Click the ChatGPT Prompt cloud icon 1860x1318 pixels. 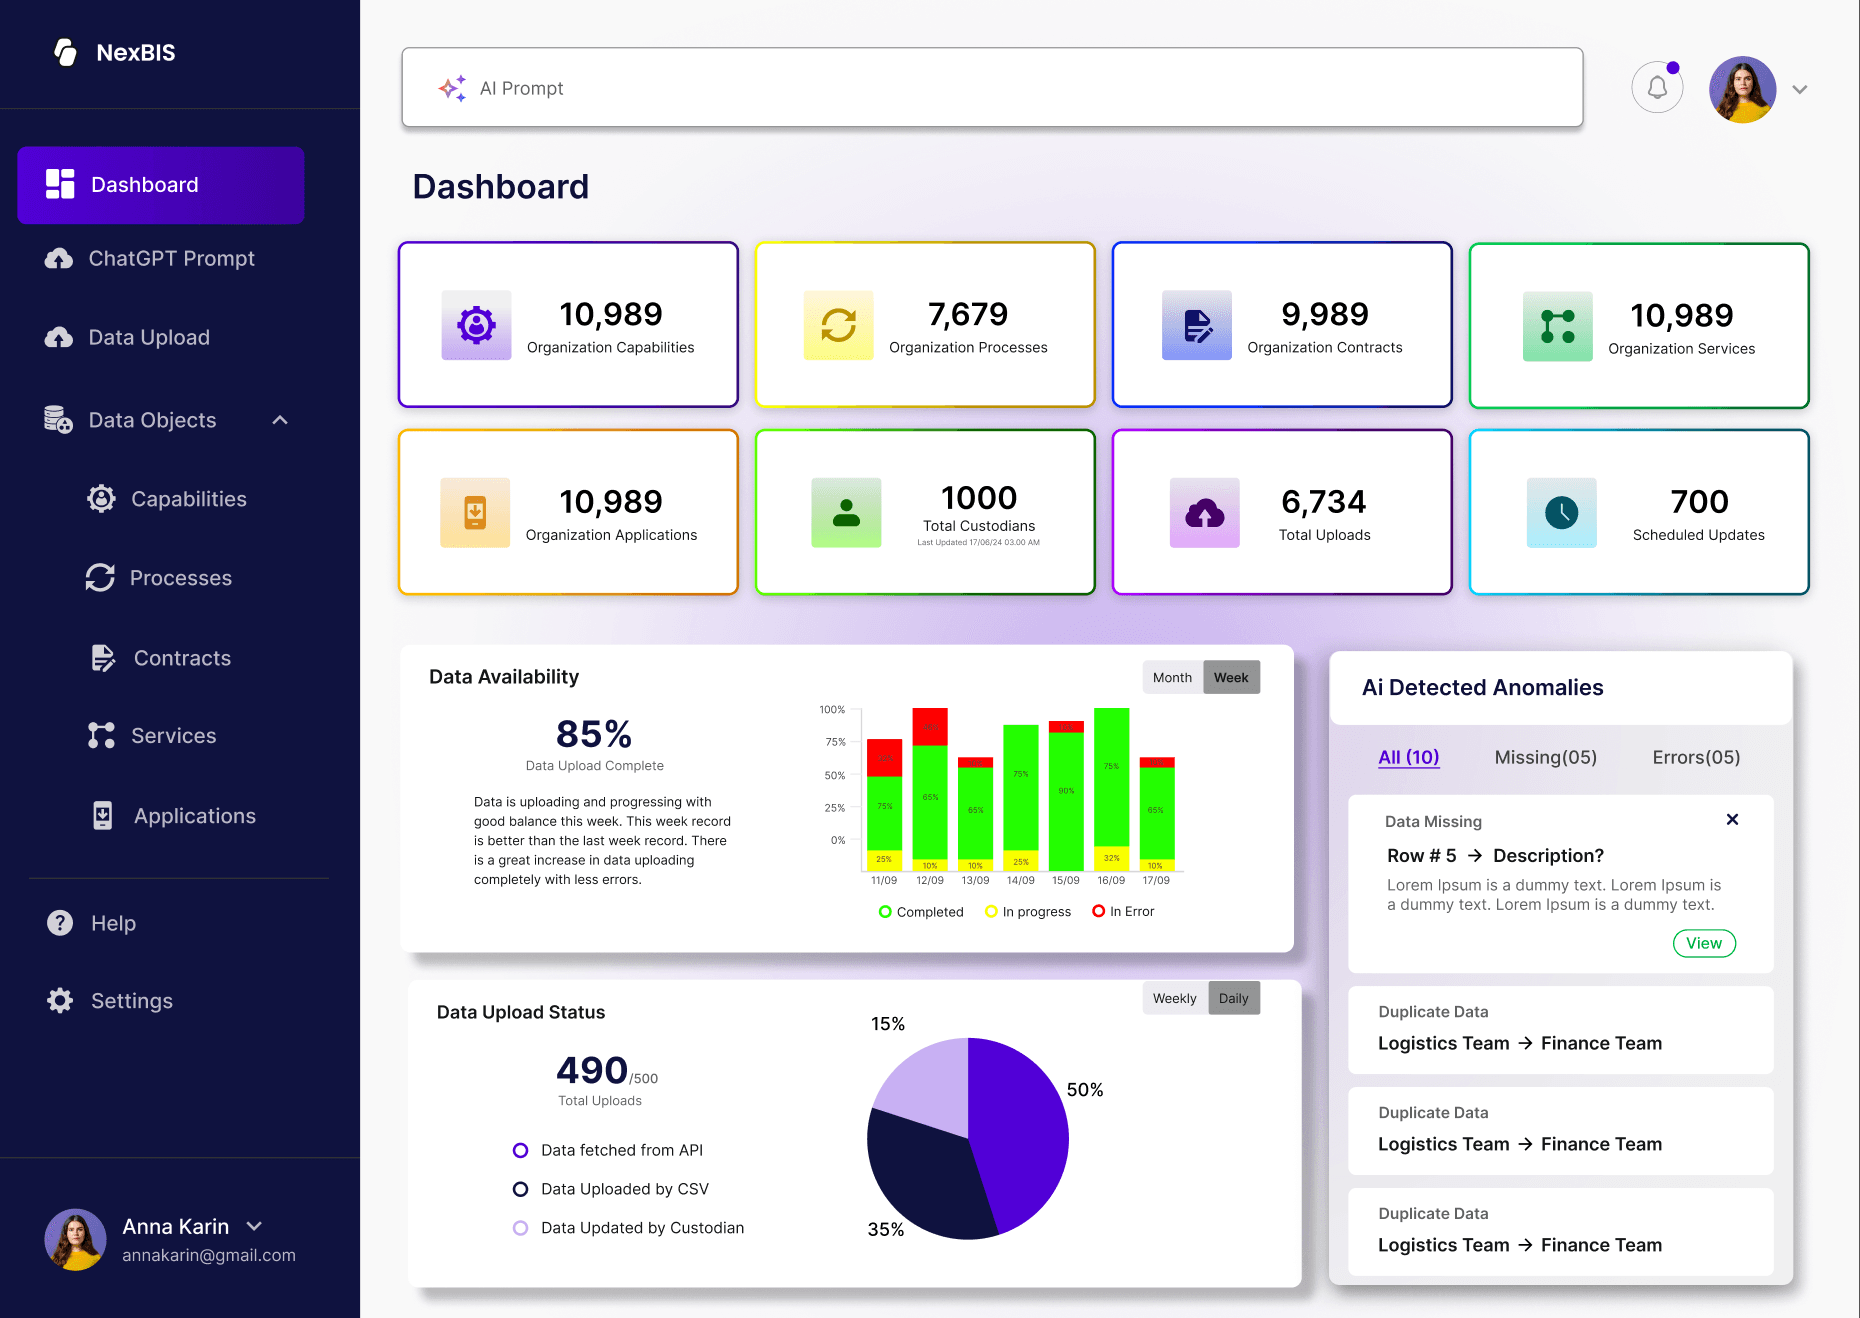click(59, 259)
